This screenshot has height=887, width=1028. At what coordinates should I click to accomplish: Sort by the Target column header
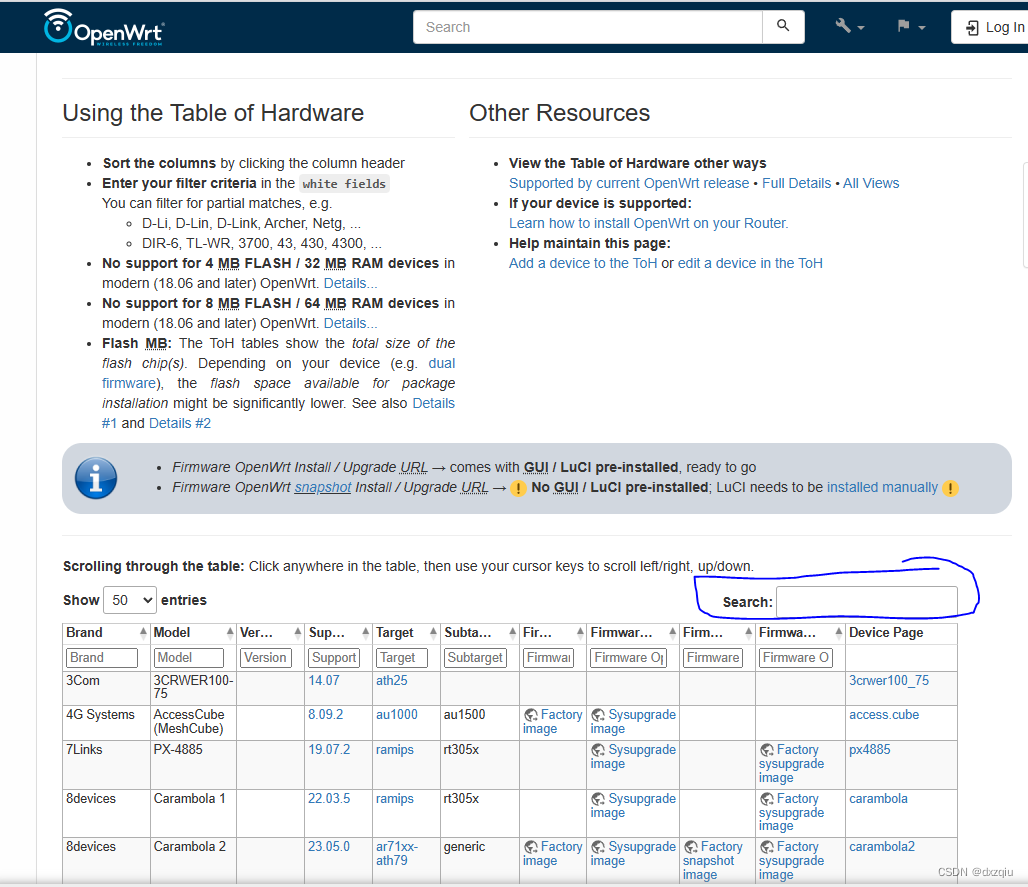click(406, 633)
